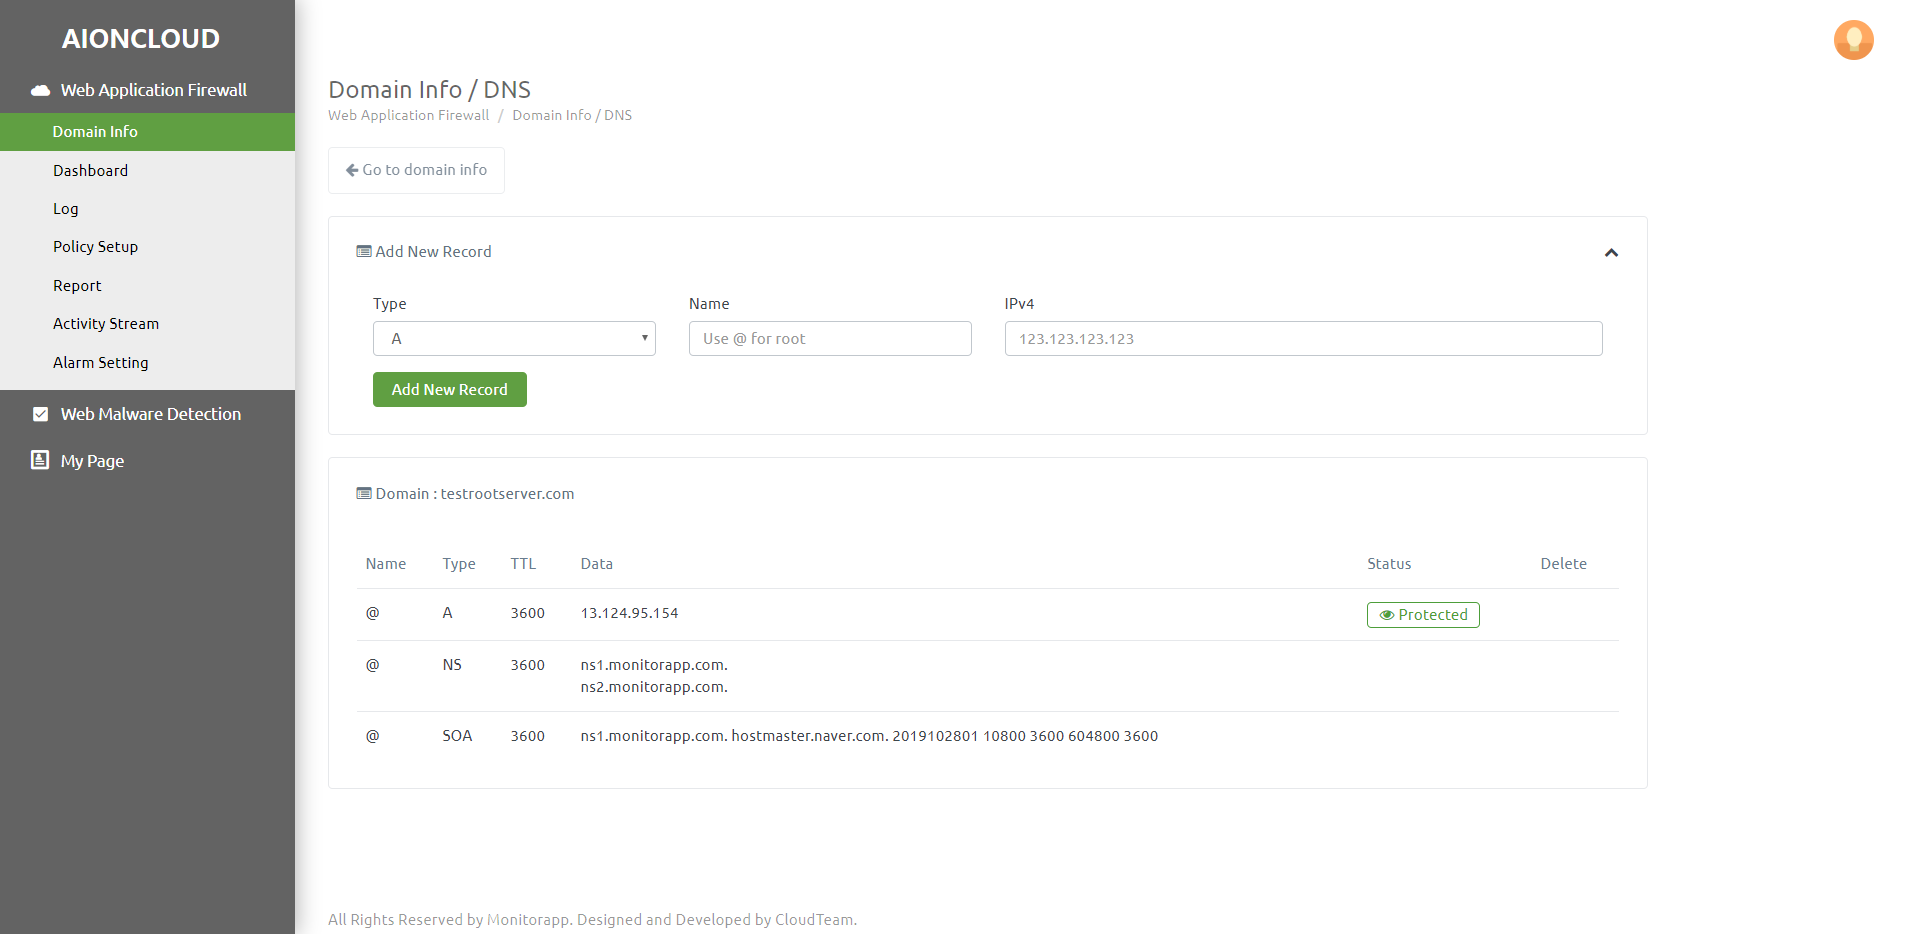Click the orange user avatar icon
The height and width of the screenshot is (934, 1916).
pyautogui.click(x=1853, y=40)
